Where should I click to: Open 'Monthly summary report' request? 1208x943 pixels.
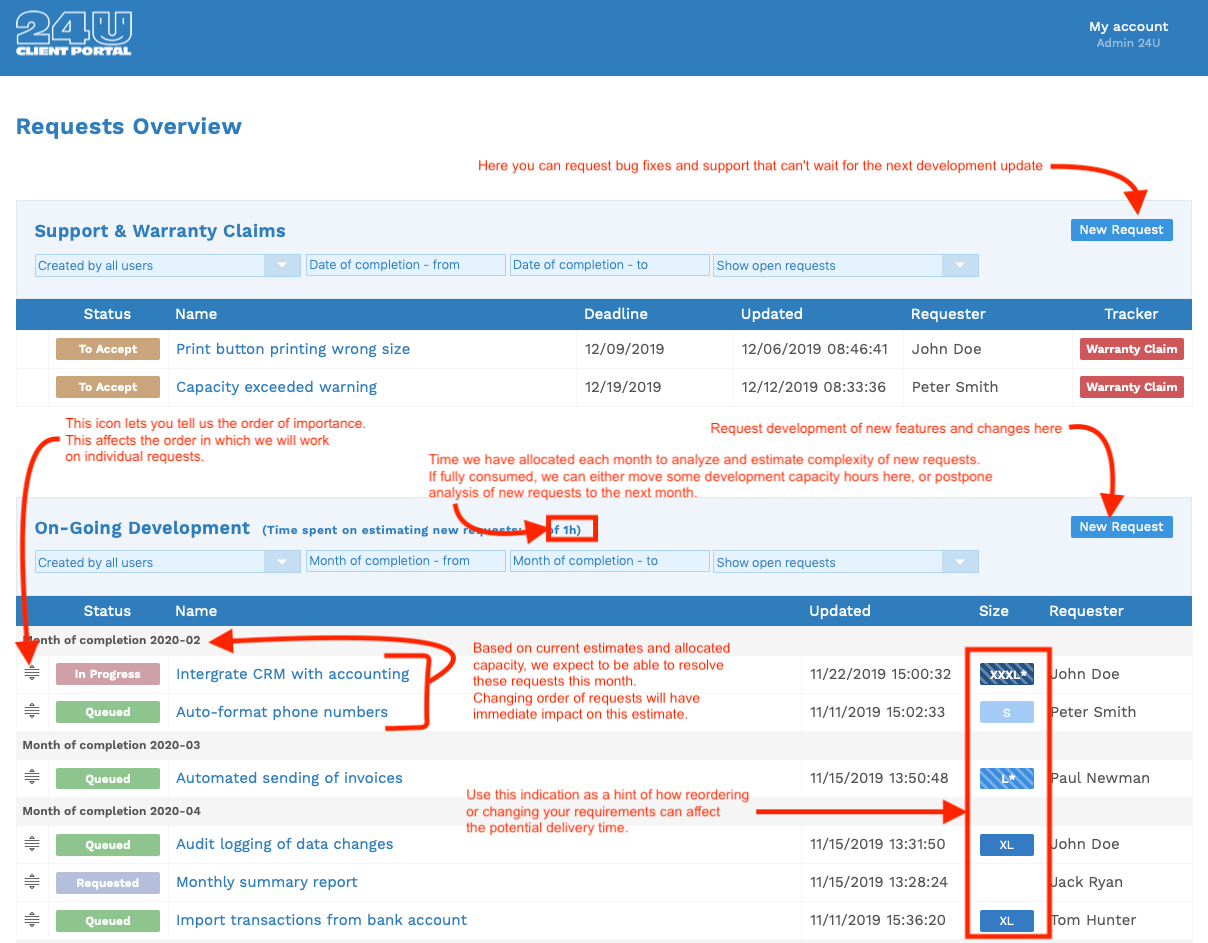click(x=267, y=882)
